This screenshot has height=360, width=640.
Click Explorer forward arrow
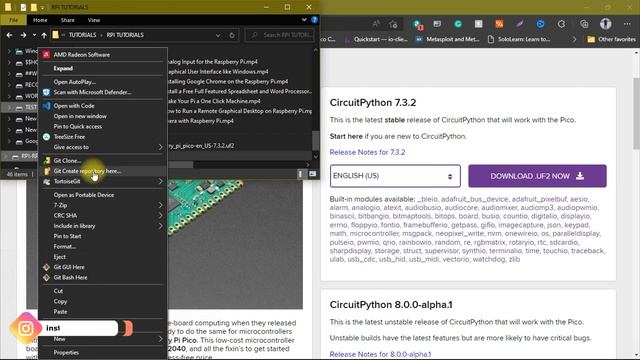pos(23,35)
